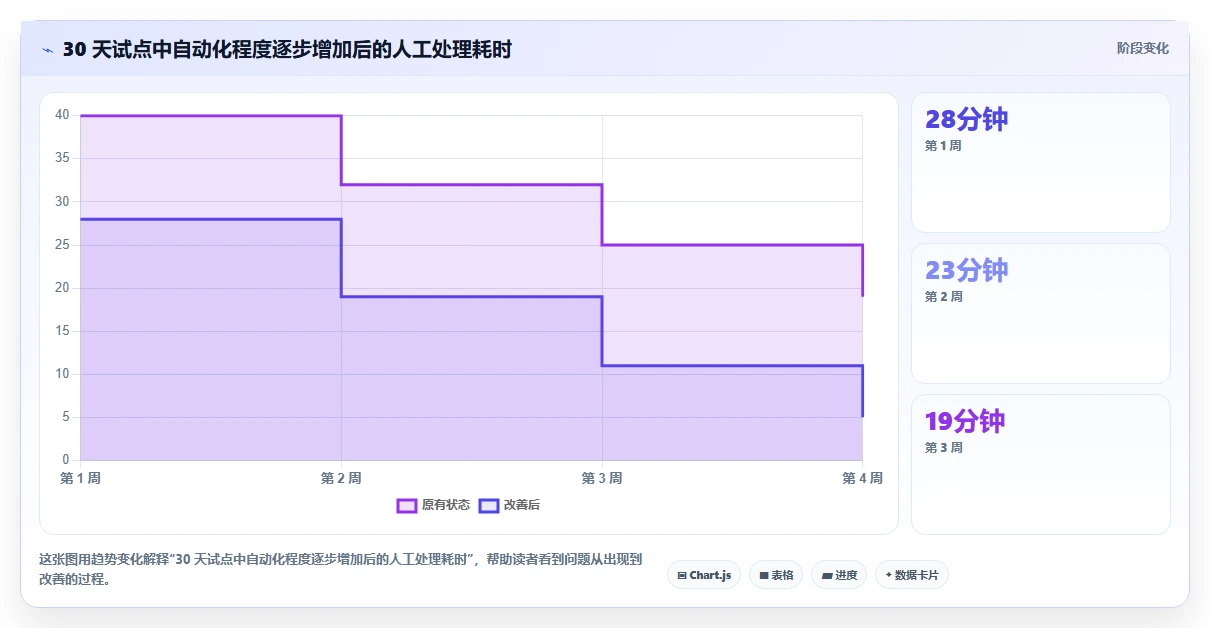
Task: Open the 表格 tag chip
Action: 776,575
